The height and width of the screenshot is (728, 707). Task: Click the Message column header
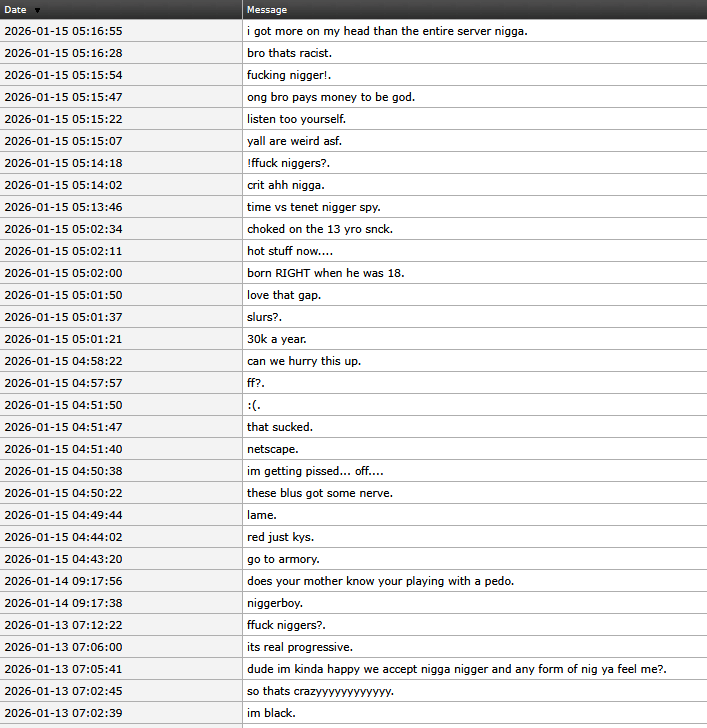pyautogui.click(x=267, y=10)
